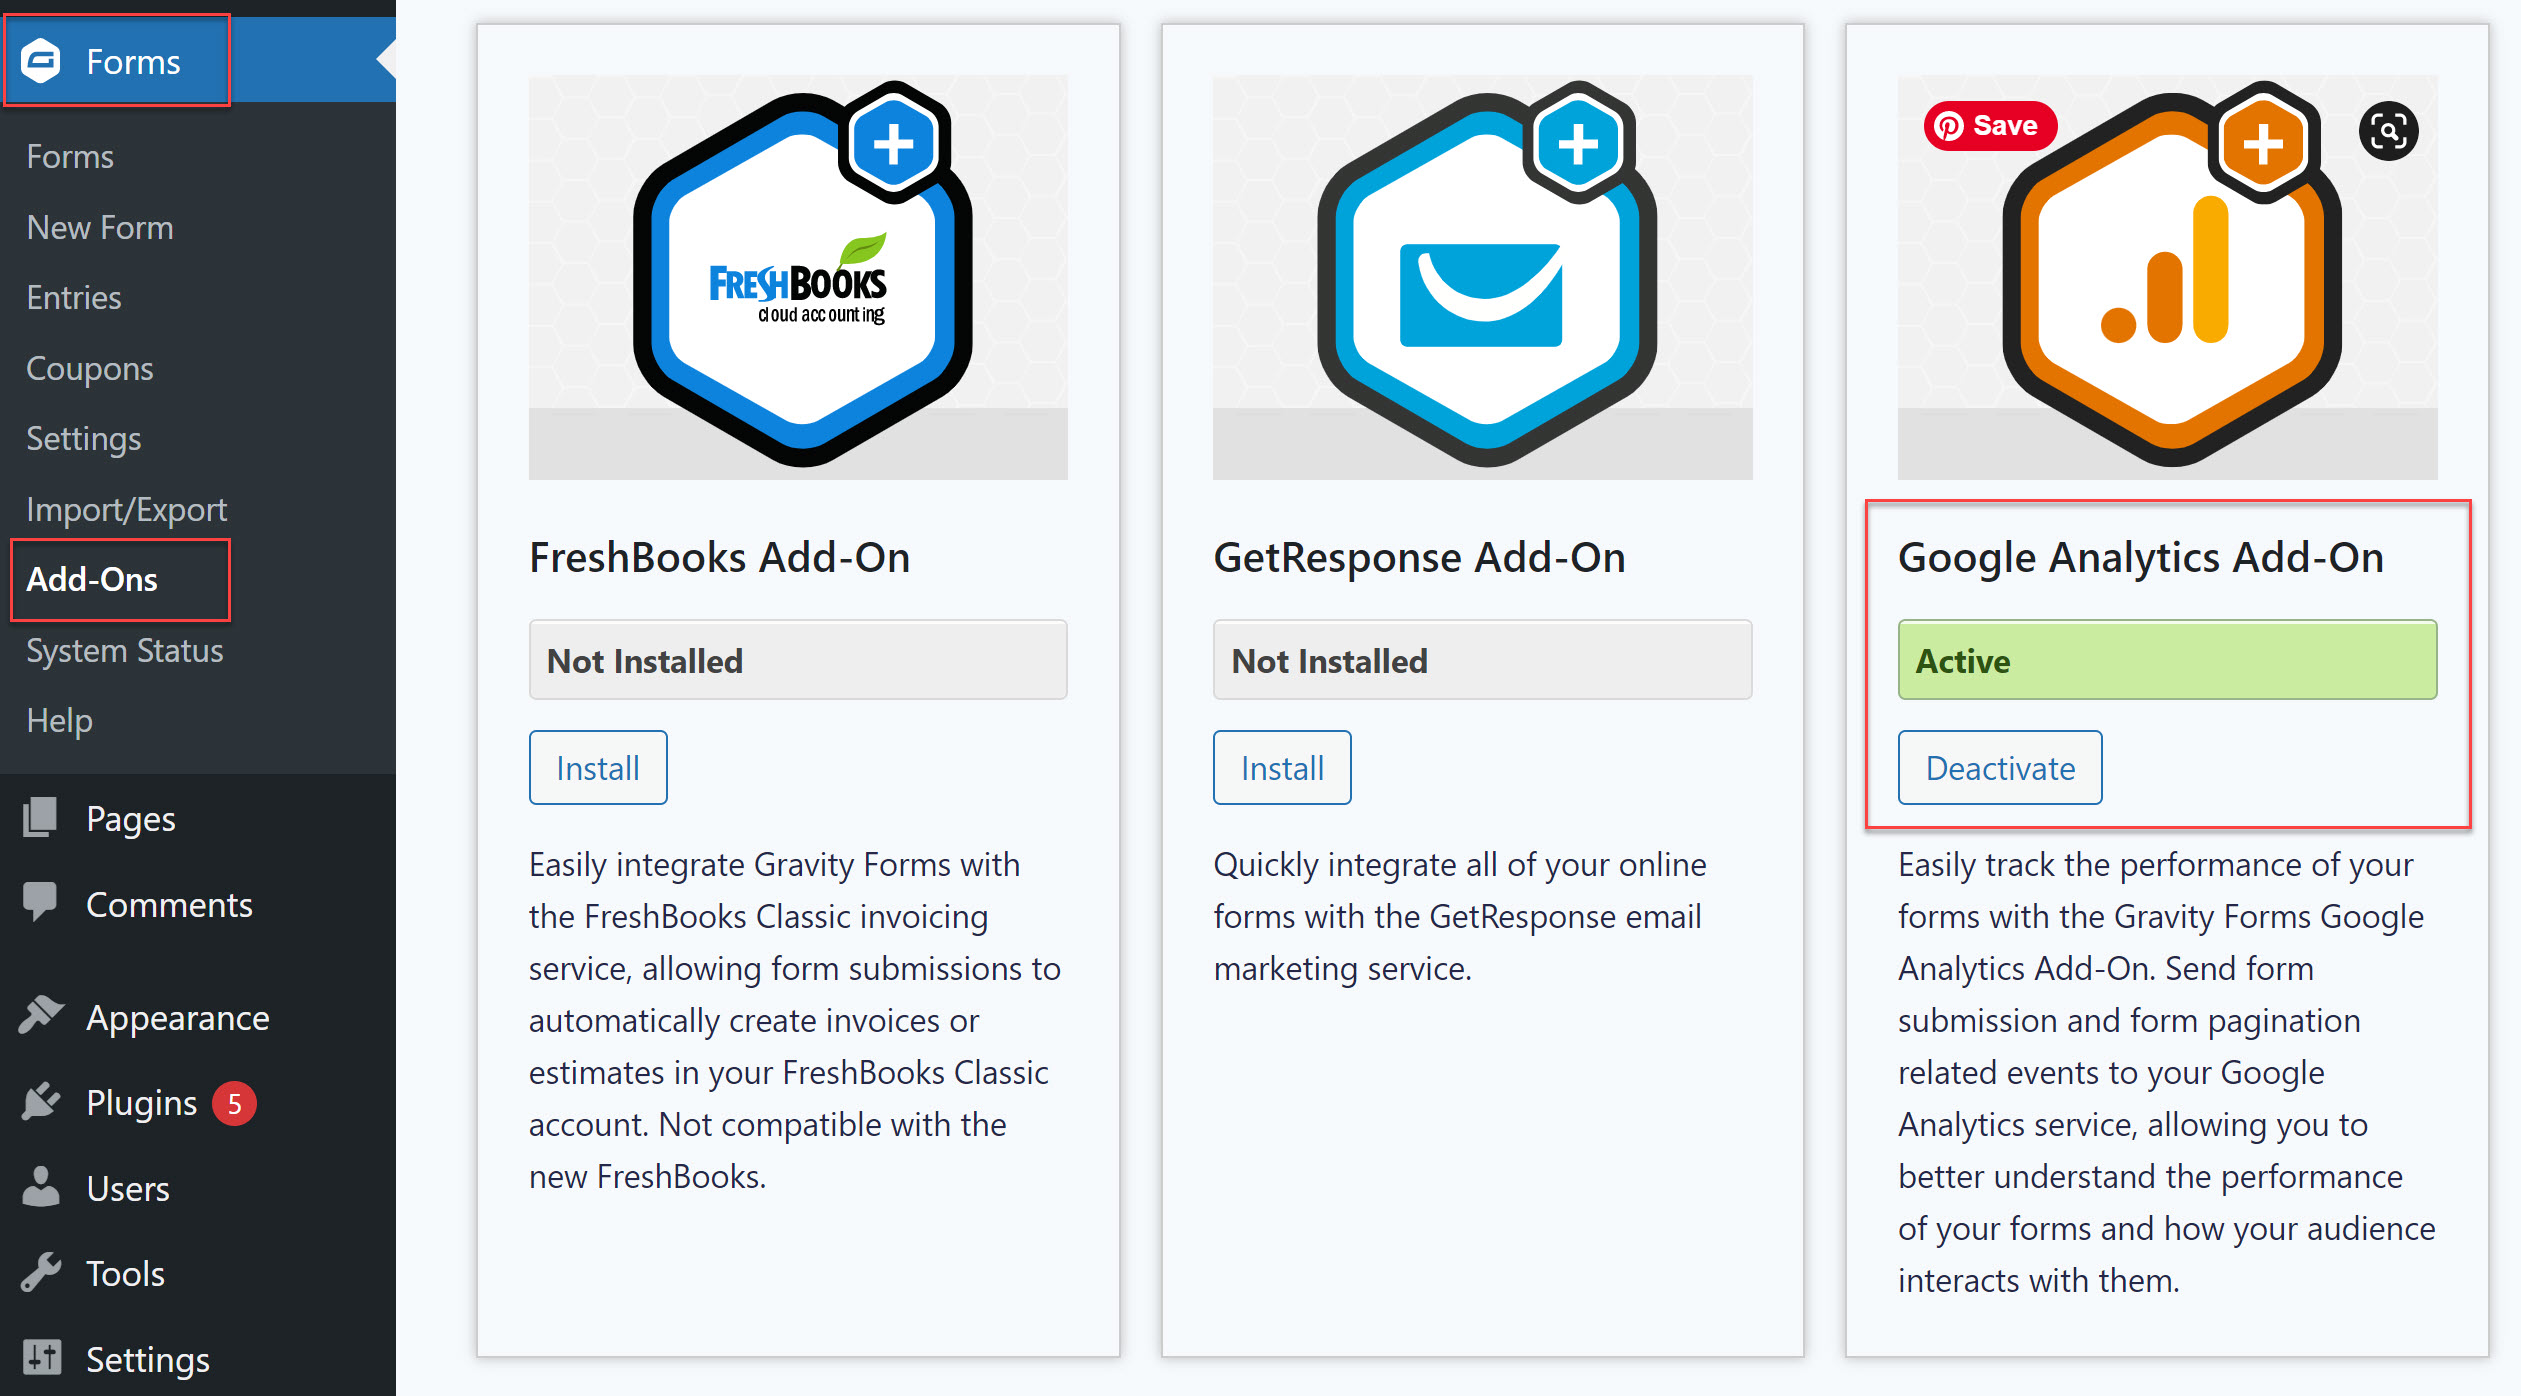Open the Entries submenu item
Viewport: 2521px width, 1396px height.
74,298
